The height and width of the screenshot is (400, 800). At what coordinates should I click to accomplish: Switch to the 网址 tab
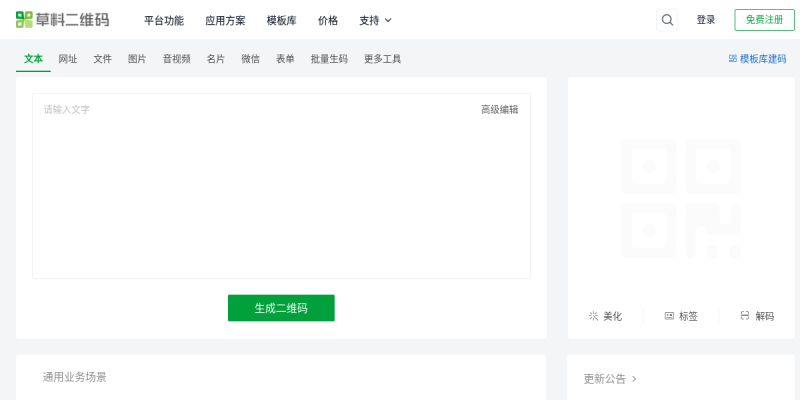[x=68, y=59]
